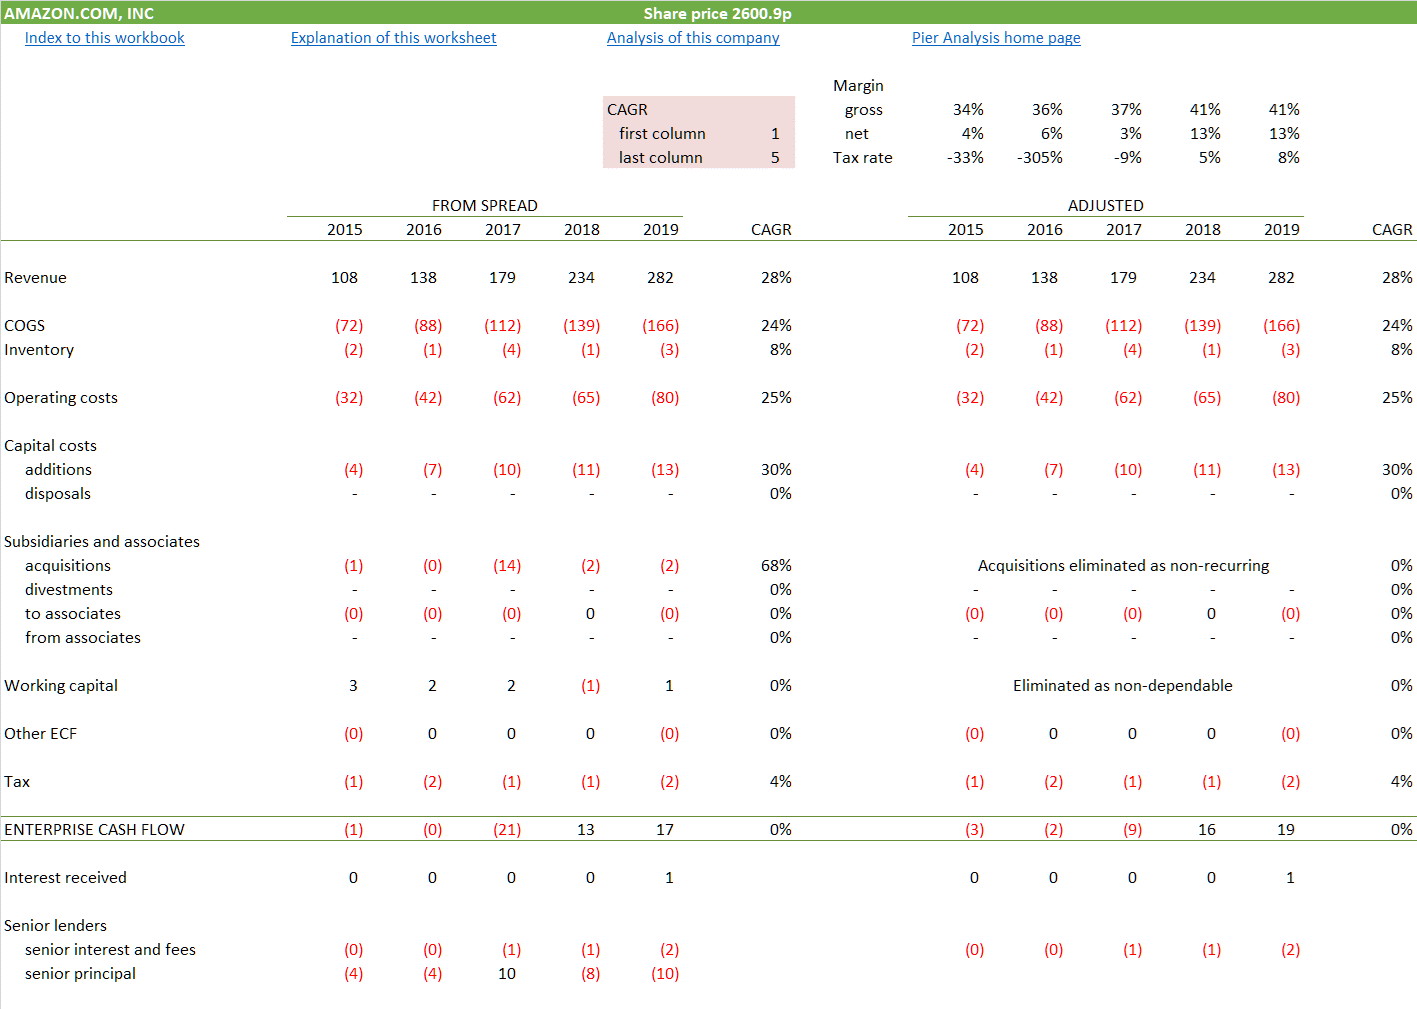This screenshot has width=1417, height=1009.
Task: Select the Senior lenders label
Action: tap(55, 926)
